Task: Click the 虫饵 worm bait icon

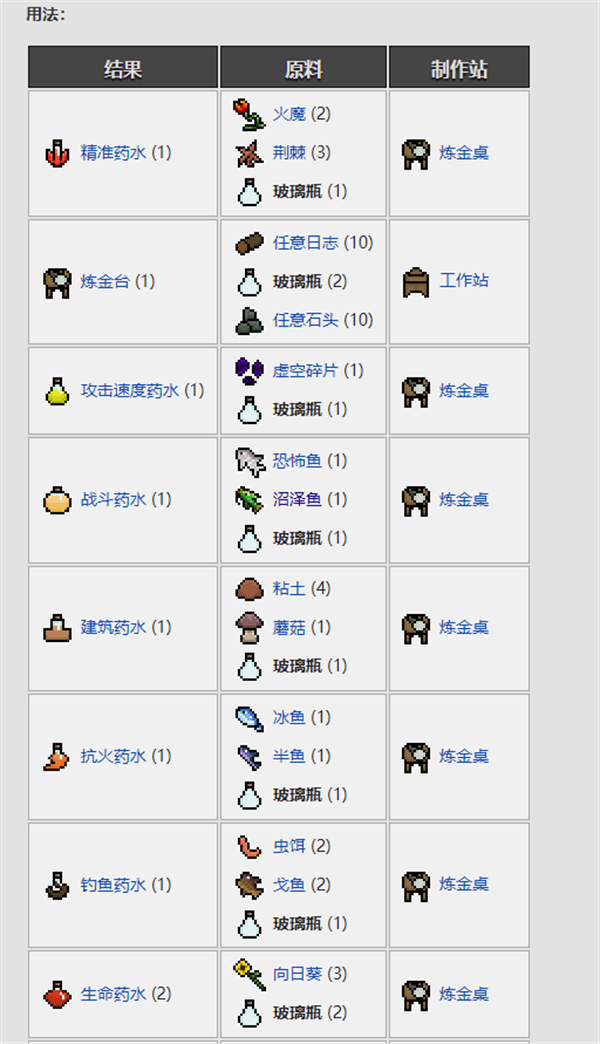Action: click(249, 846)
